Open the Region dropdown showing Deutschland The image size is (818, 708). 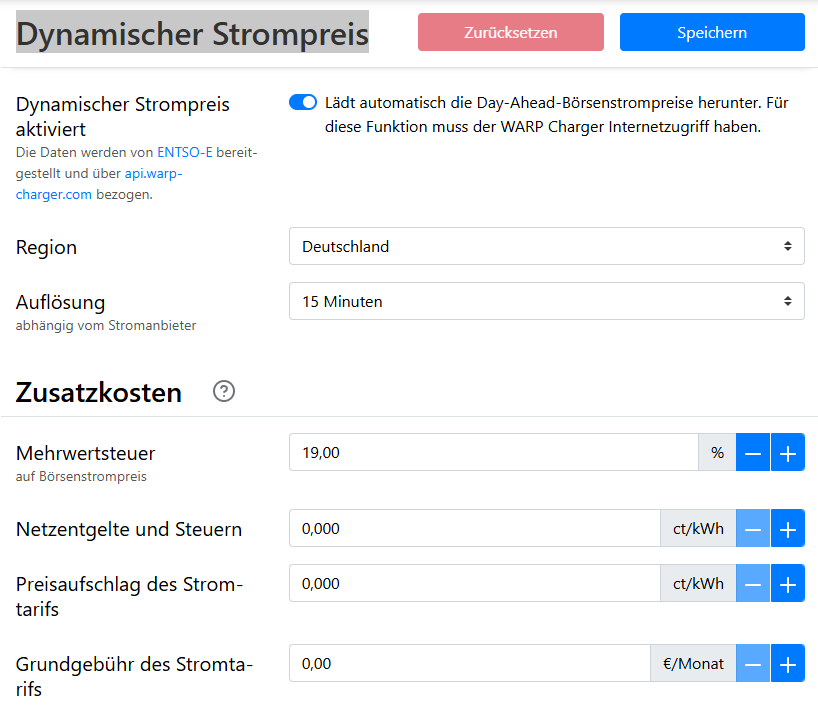546,246
